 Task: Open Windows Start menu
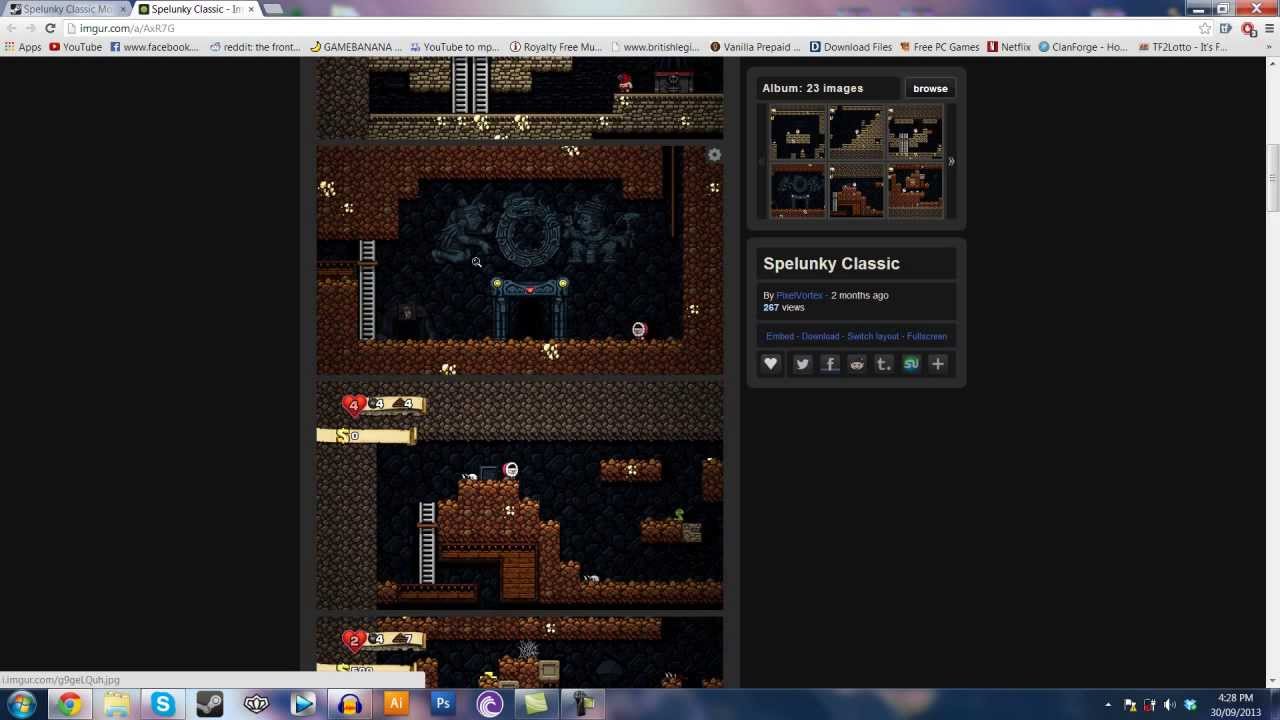coord(21,704)
